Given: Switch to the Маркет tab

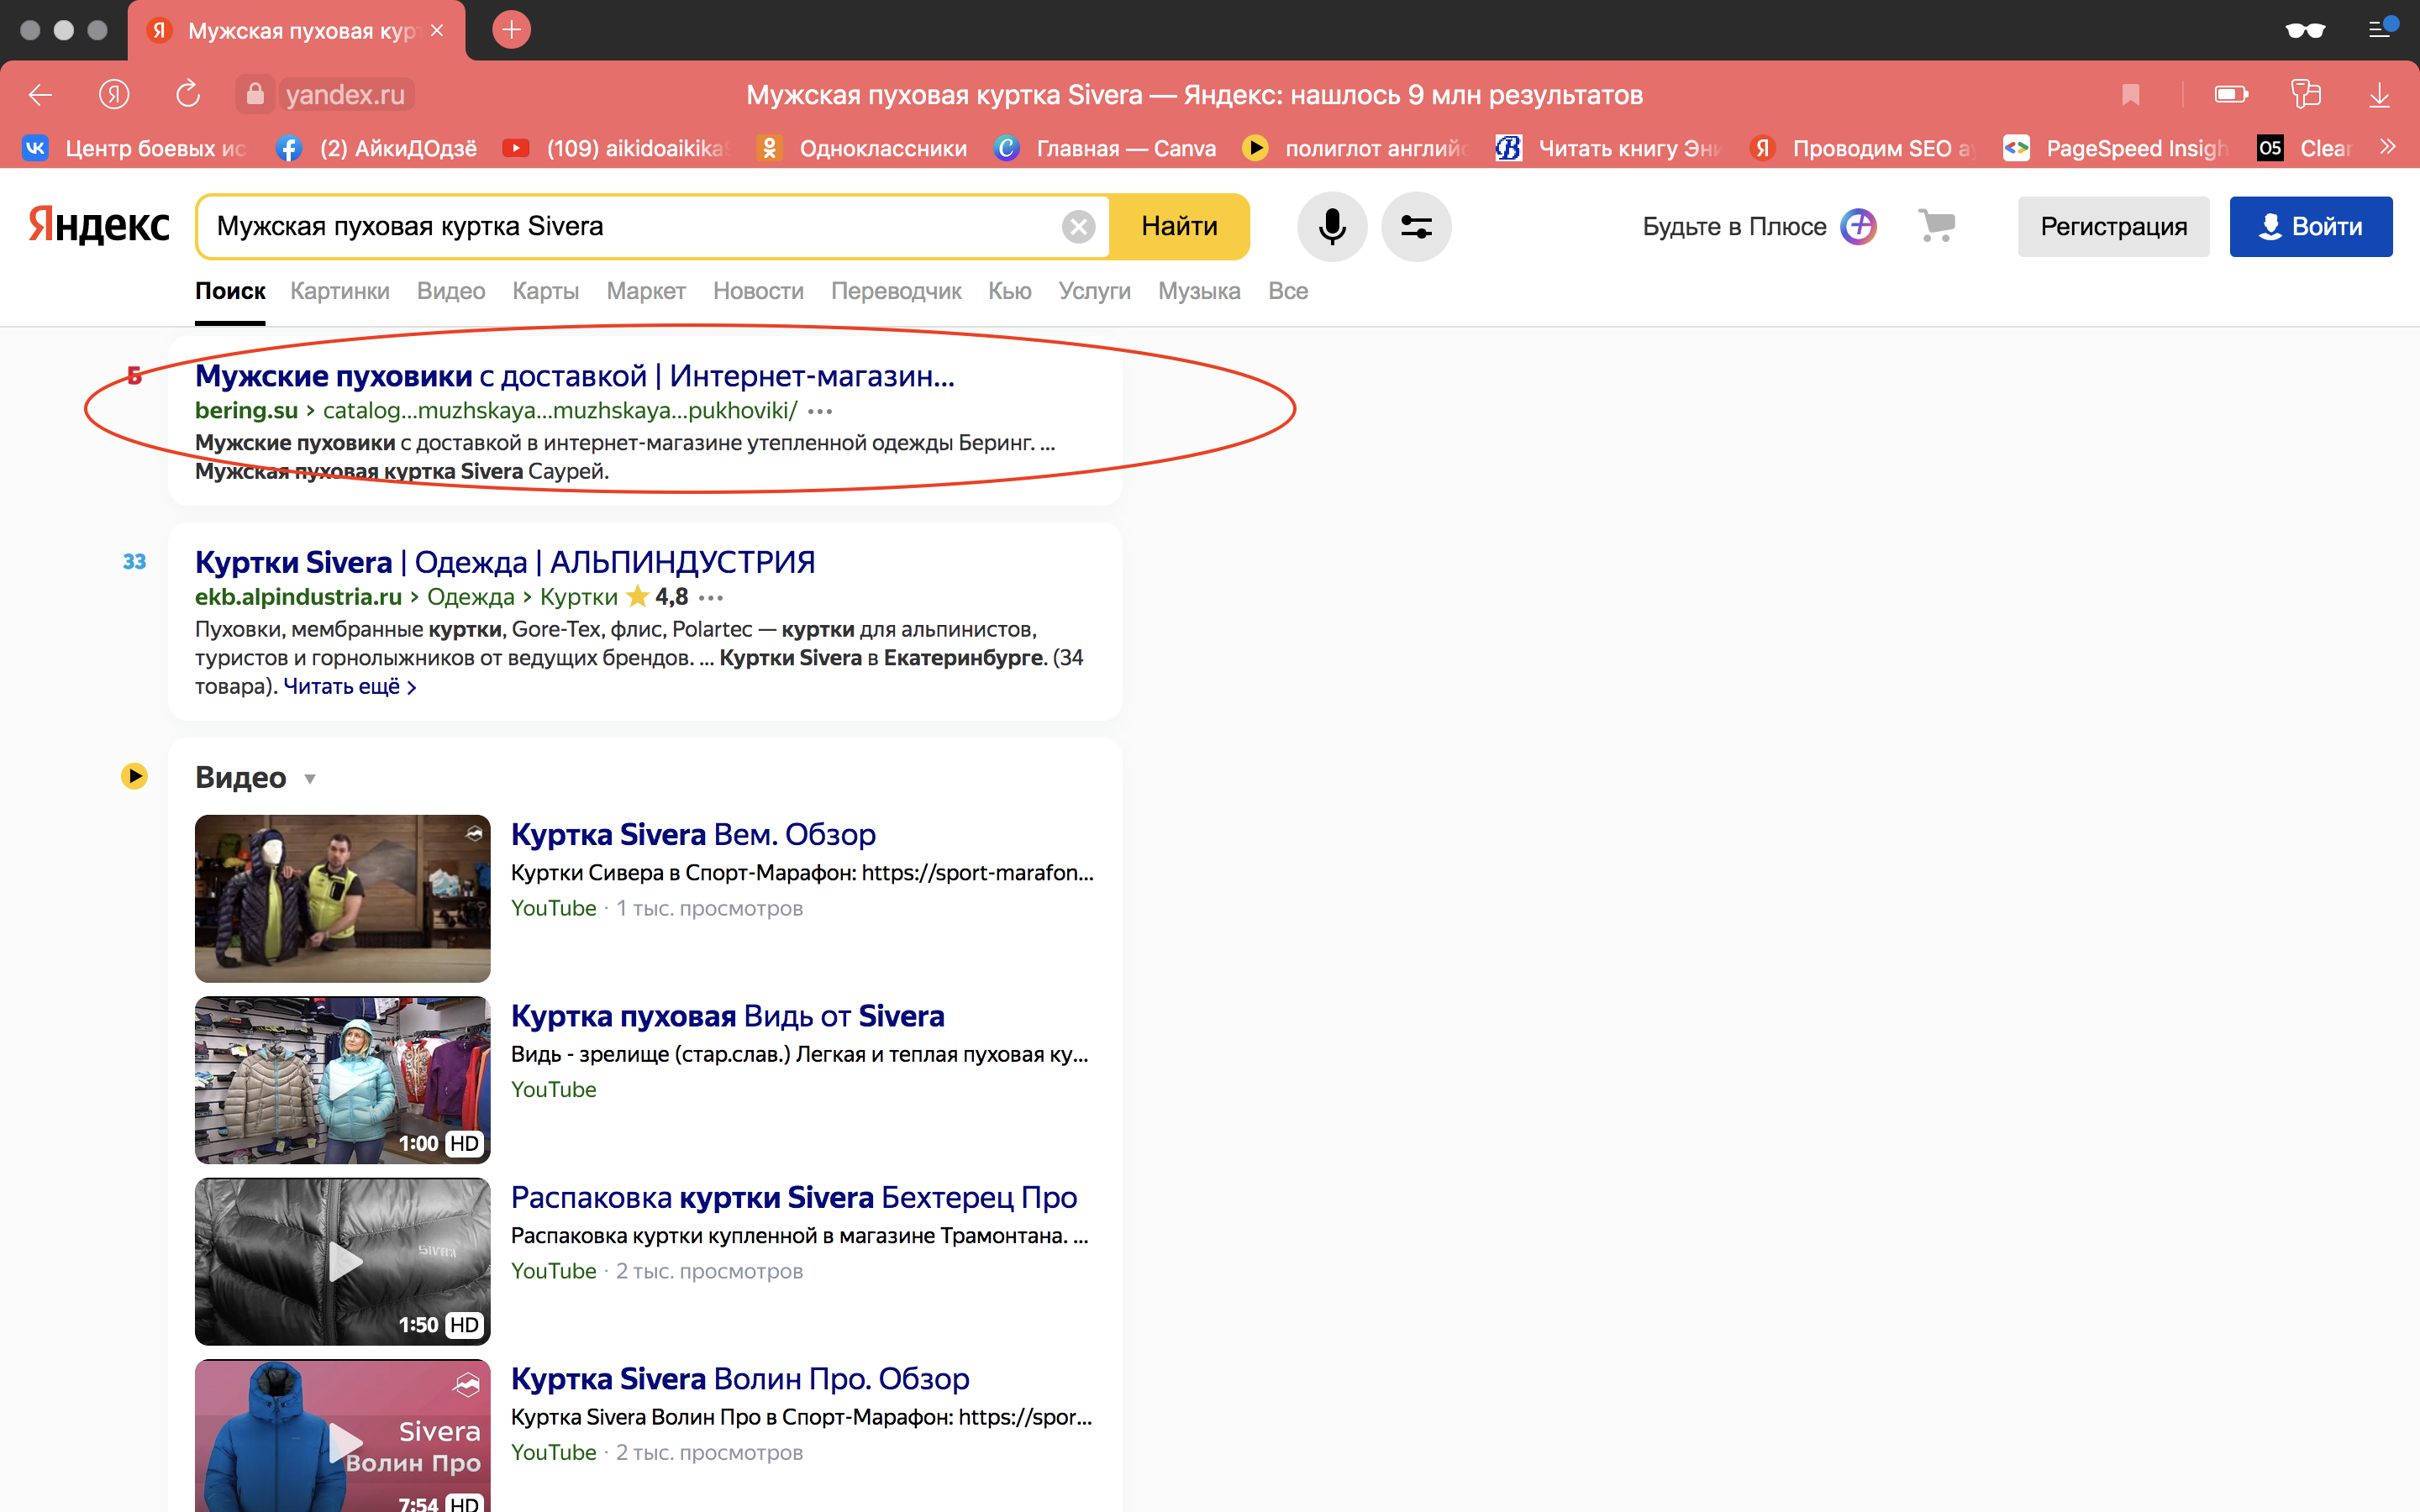Looking at the screenshot, I should (x=645, y=291).
